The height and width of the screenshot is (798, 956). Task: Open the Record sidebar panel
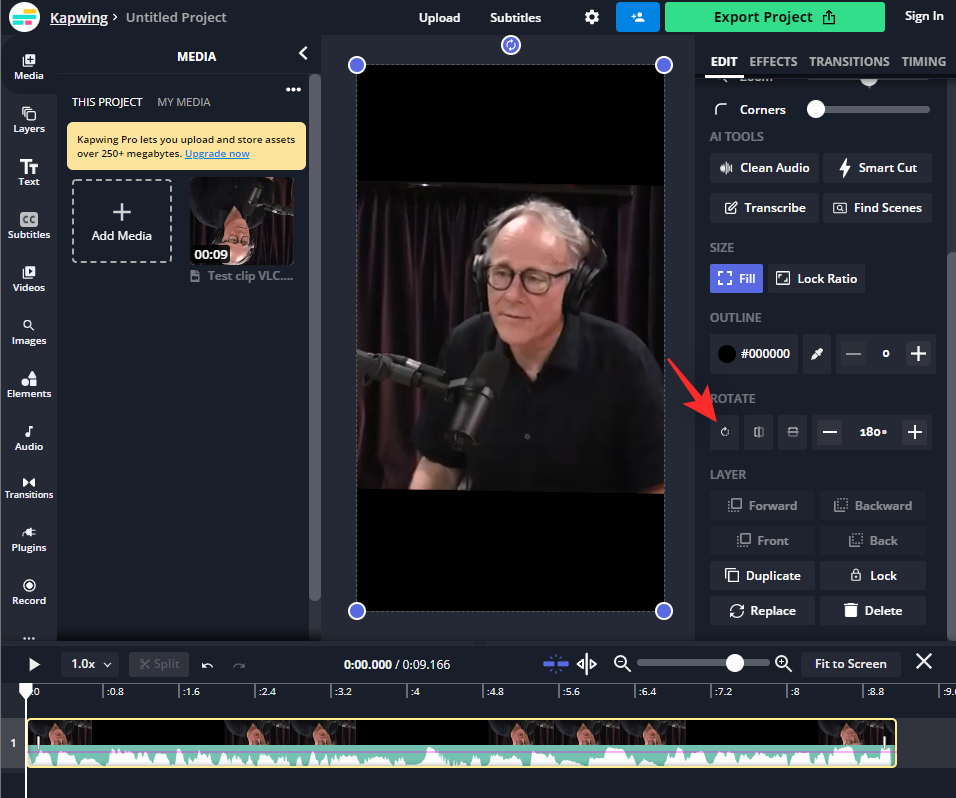29,592
